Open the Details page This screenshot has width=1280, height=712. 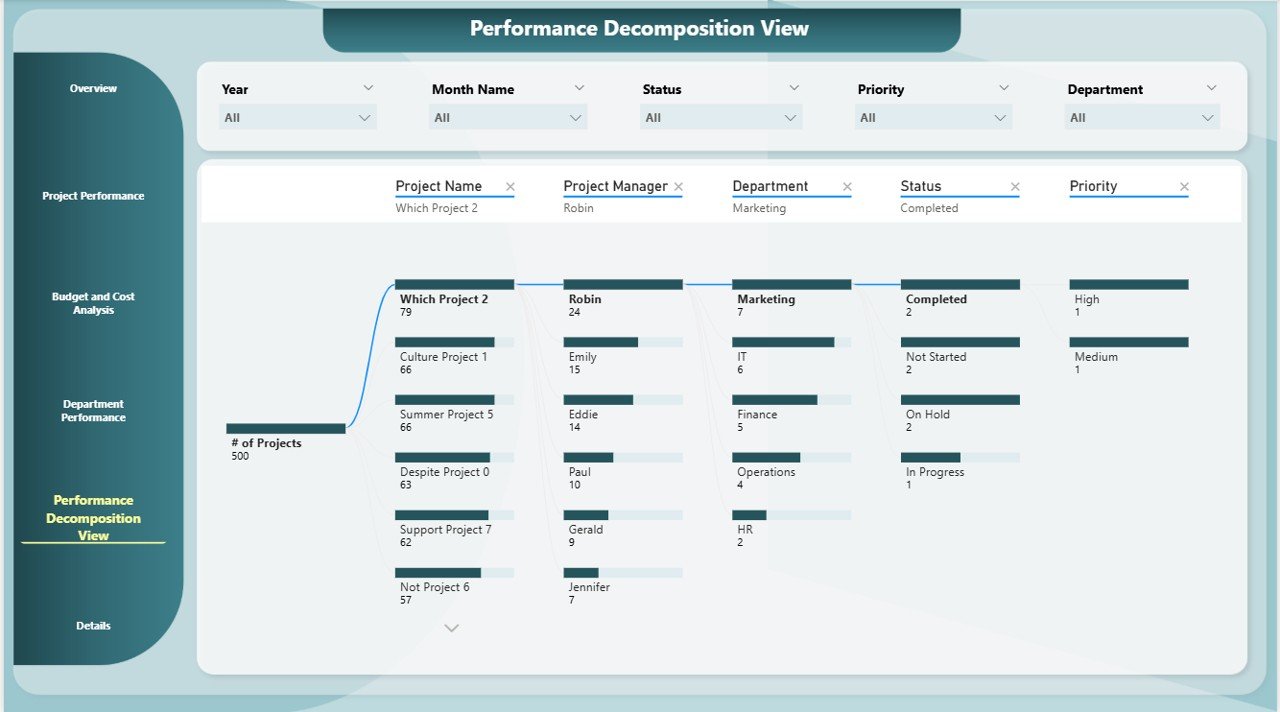click(93, 626)
